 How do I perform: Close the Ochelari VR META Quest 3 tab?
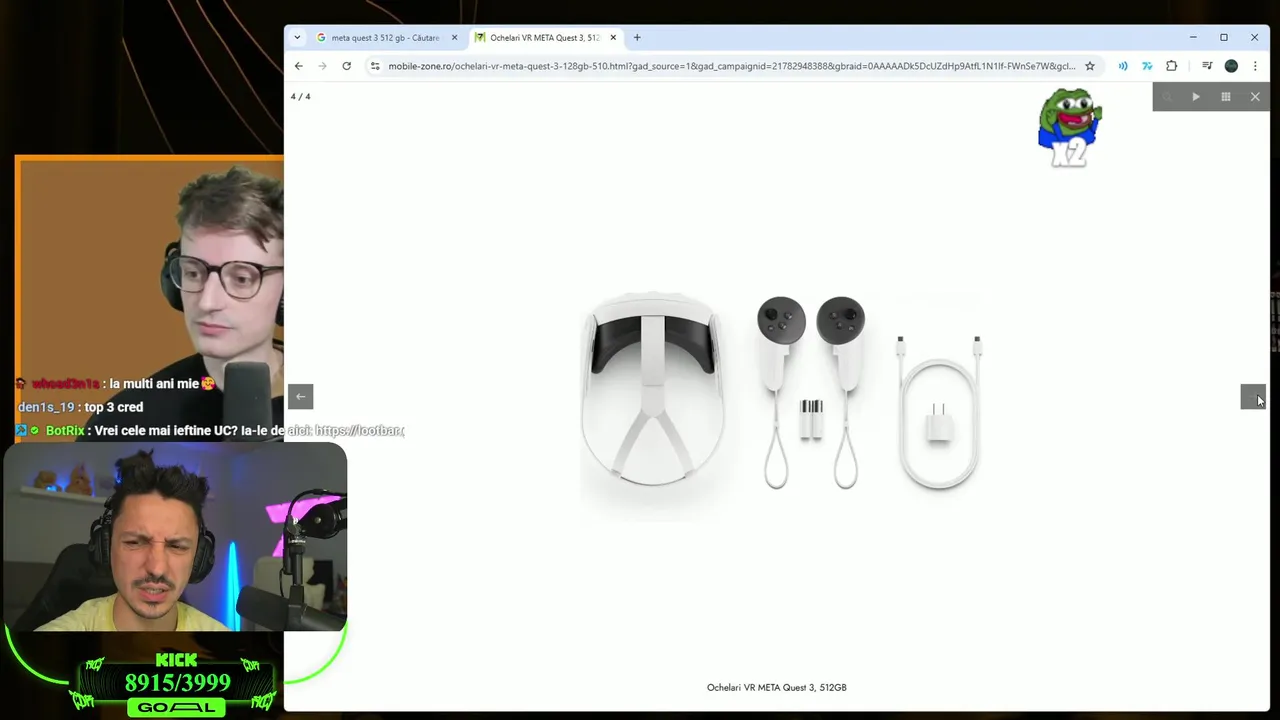(613, 38)
